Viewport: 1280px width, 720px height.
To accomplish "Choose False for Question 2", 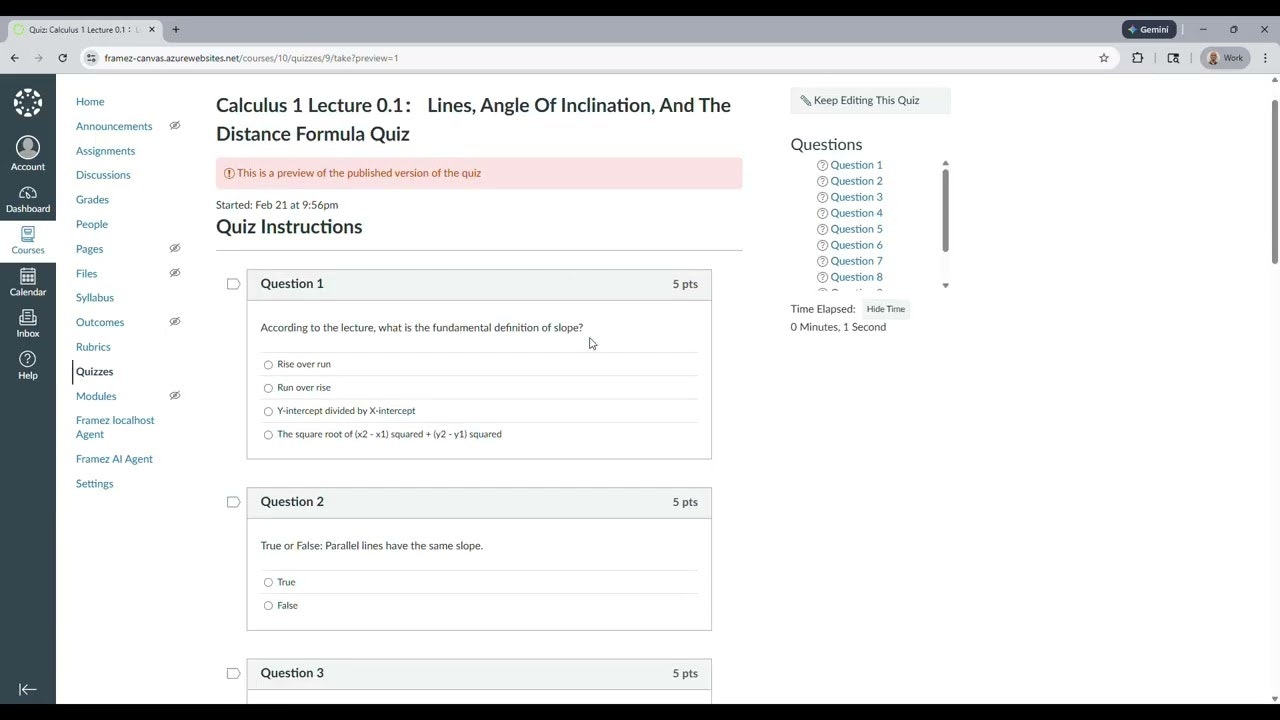I will click(268, 606).
